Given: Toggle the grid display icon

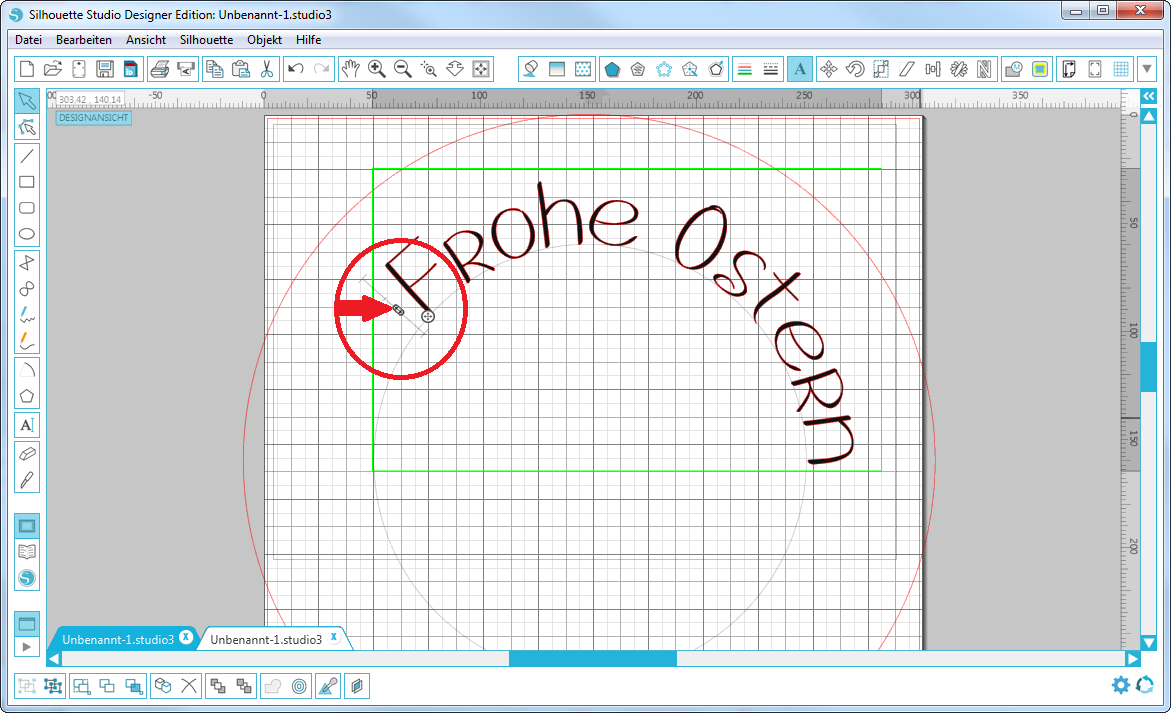Looking at the screenshot, I should (1121, 69).
